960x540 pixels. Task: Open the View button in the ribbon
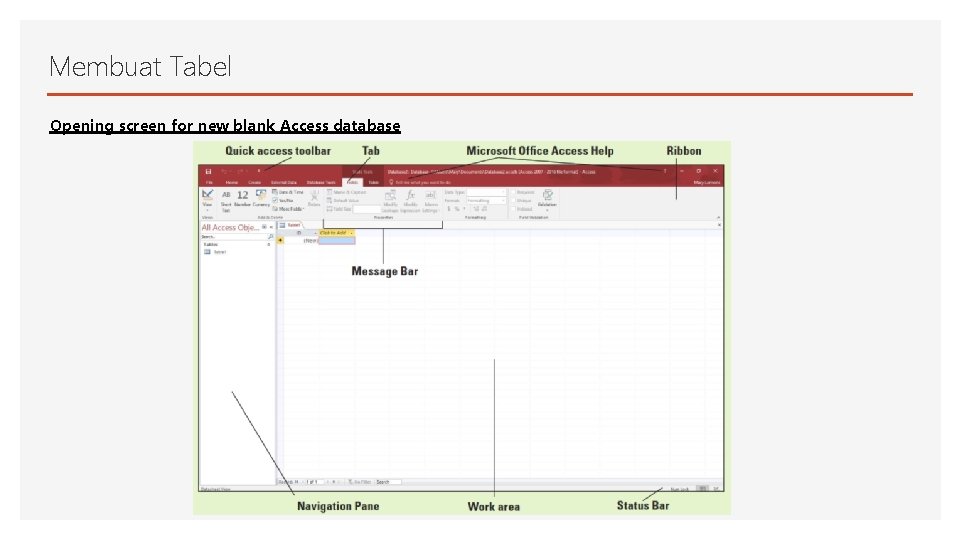tap(208, 200)
